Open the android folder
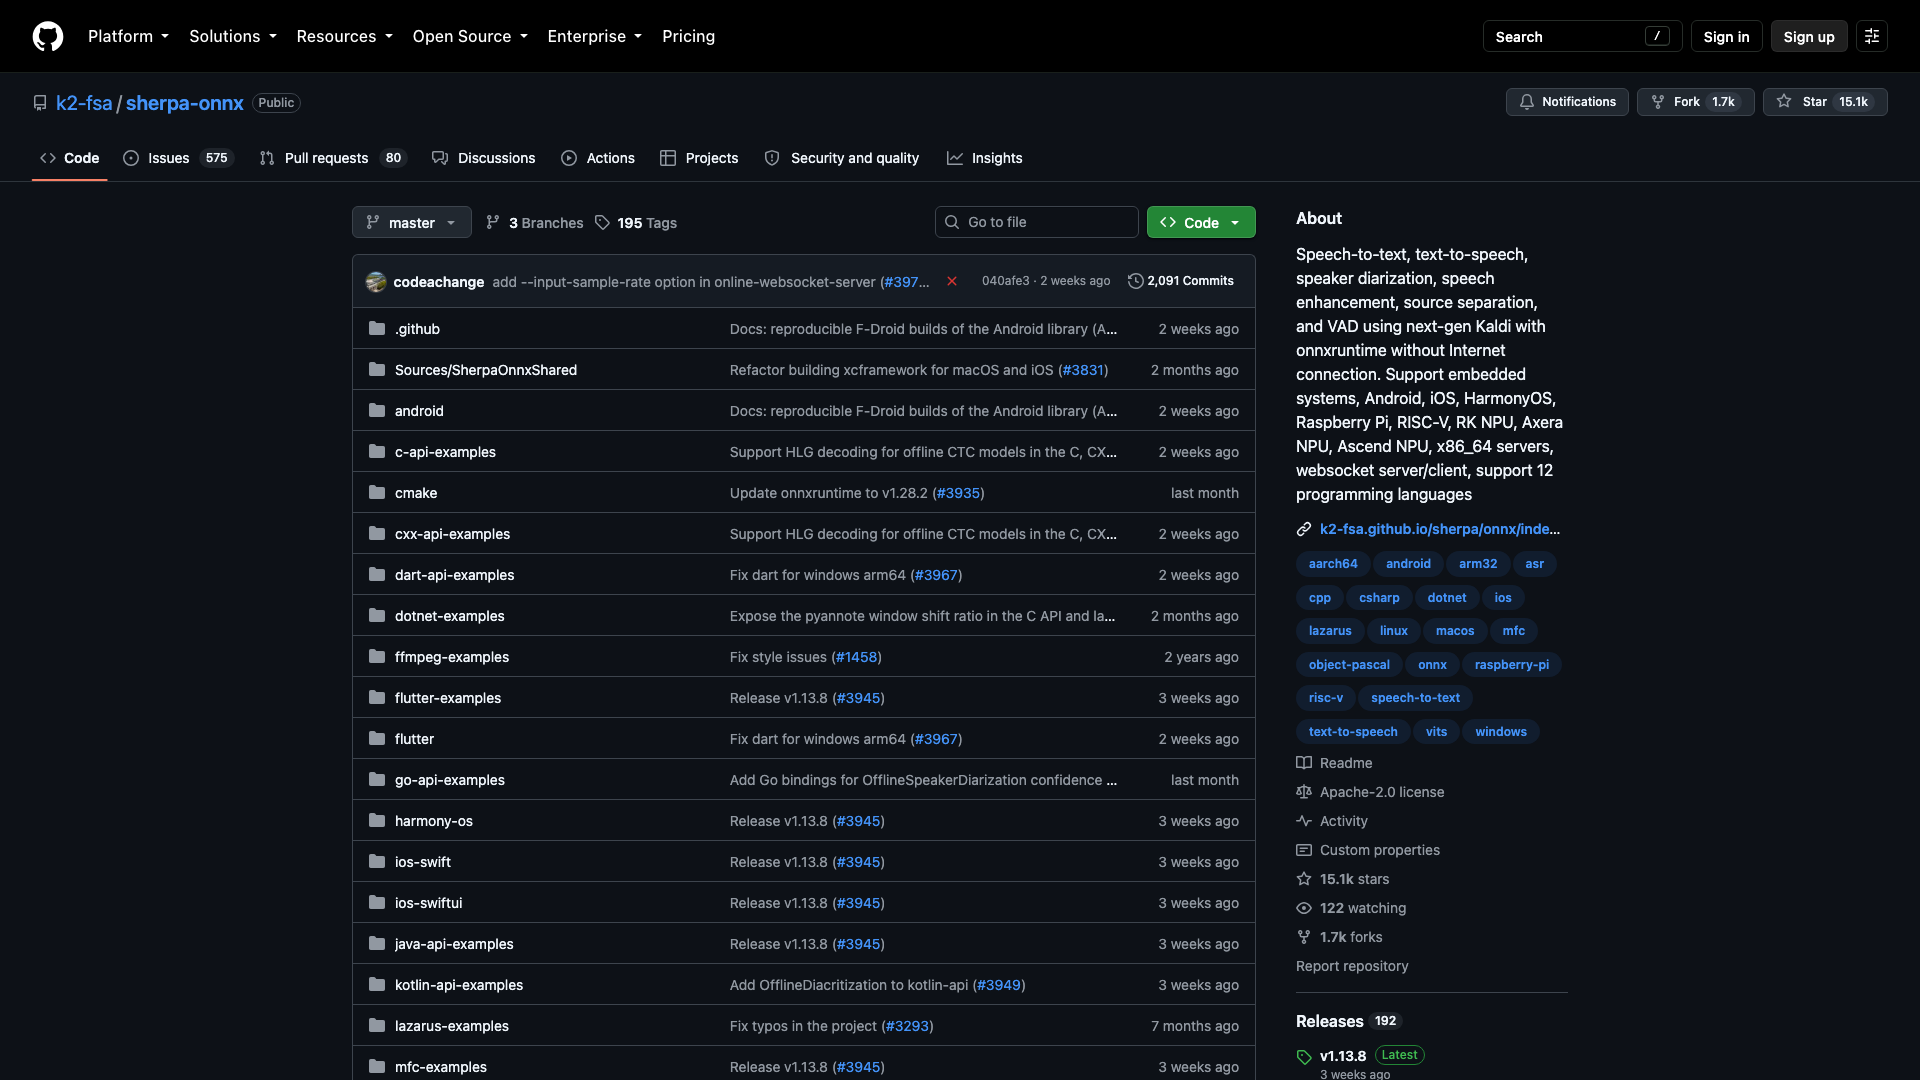Image resolution: width=1920 pixels, height=1080 pixels. [419, 411]
